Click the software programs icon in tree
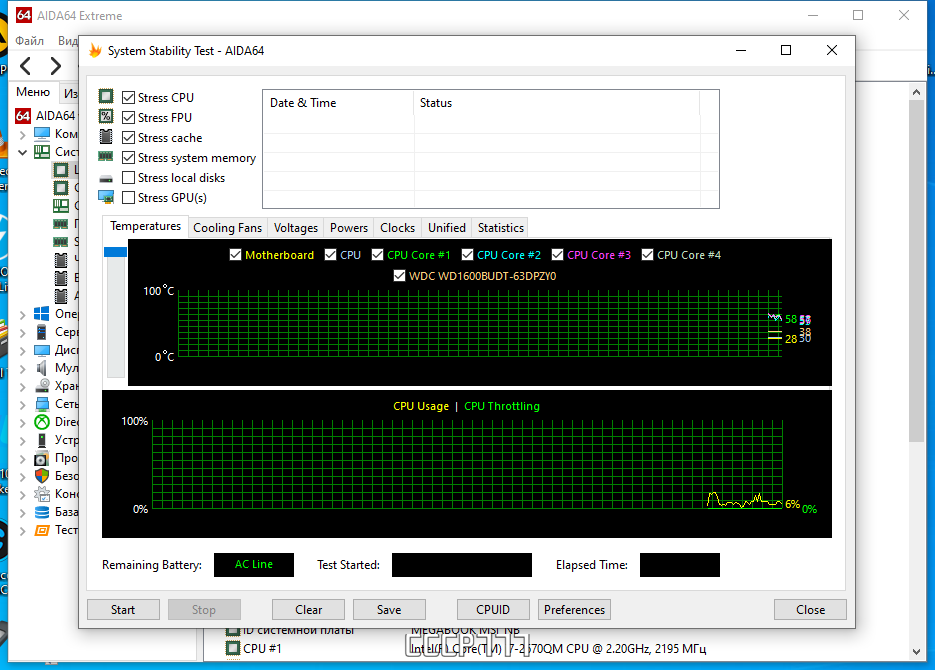The height and width of the screenshot is (670, 935). point(42,458)
